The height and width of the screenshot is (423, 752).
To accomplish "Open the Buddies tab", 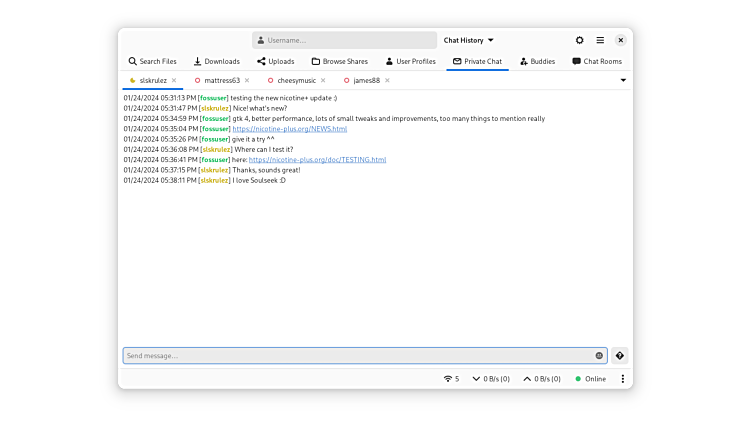I will 538,61.
